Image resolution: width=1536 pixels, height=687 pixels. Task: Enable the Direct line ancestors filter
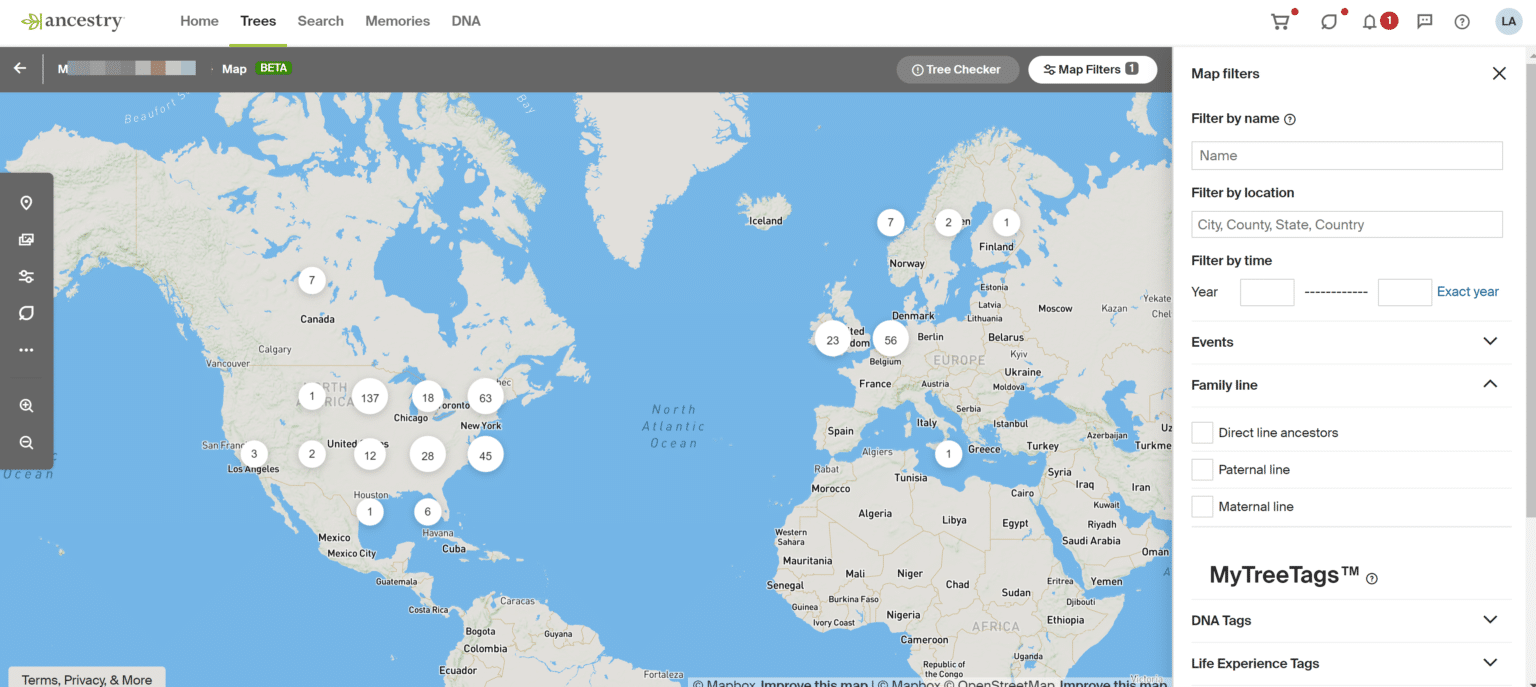tap(1202, 432)
